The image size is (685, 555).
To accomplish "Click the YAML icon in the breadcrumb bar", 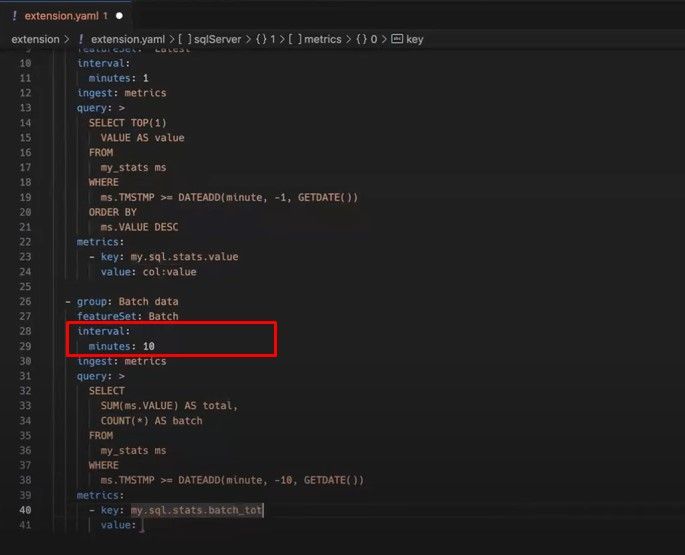I will click(80, 39).
